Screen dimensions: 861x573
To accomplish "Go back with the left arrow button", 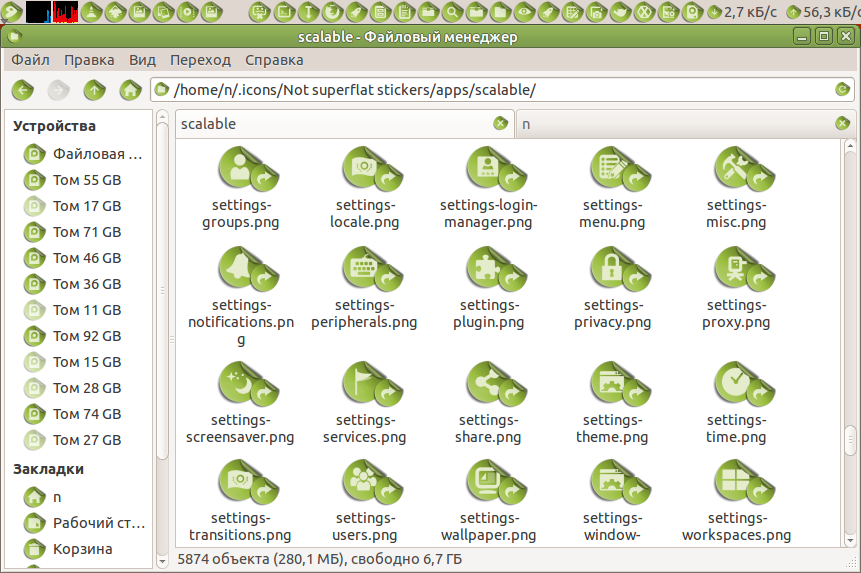I will point(23,89).
